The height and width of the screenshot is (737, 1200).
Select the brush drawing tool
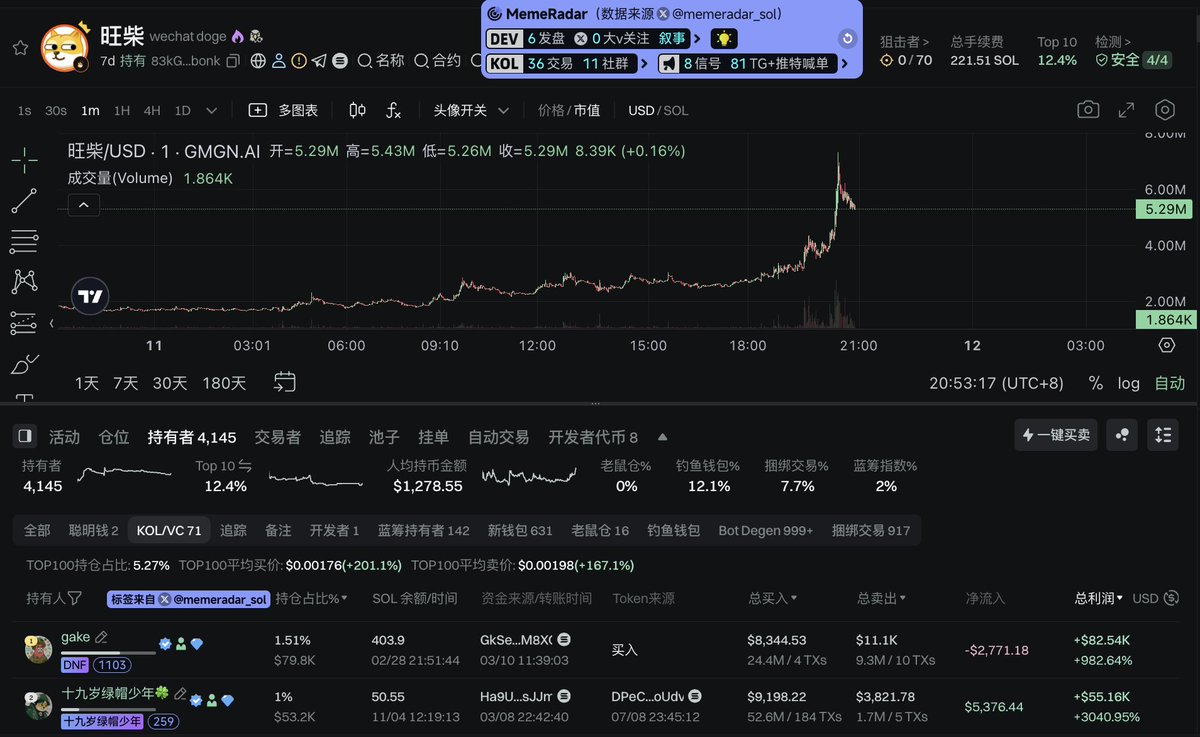(x=24, y=364)
